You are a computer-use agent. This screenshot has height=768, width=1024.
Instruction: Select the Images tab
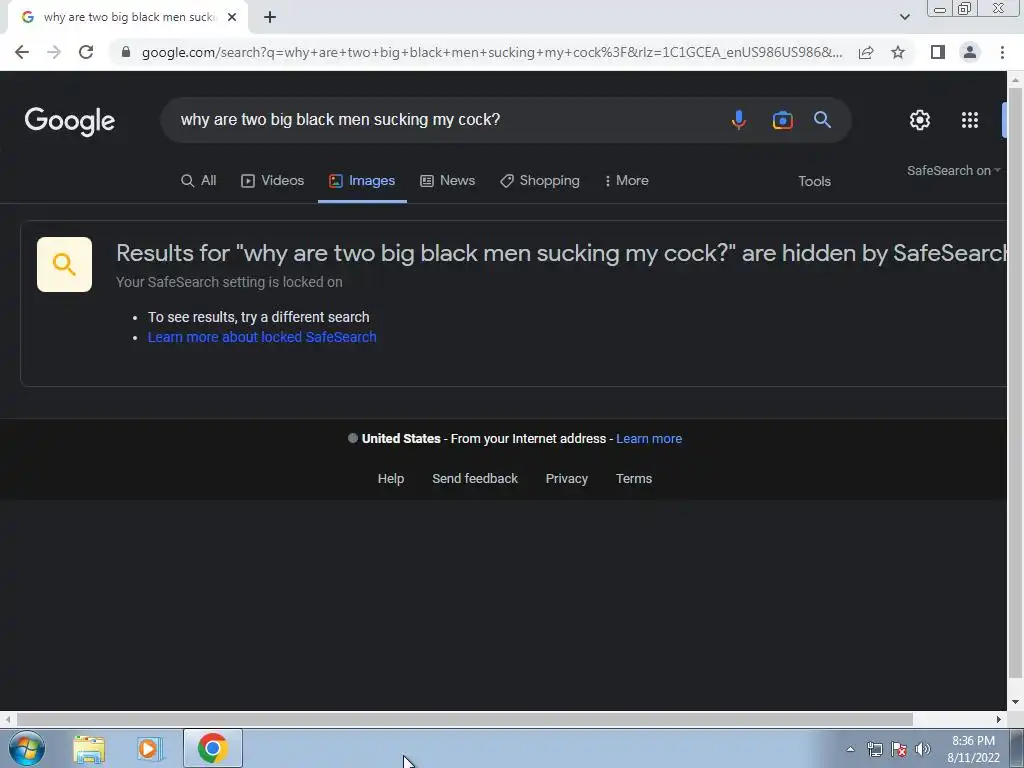pyautogui.click(x=362, y=181)
